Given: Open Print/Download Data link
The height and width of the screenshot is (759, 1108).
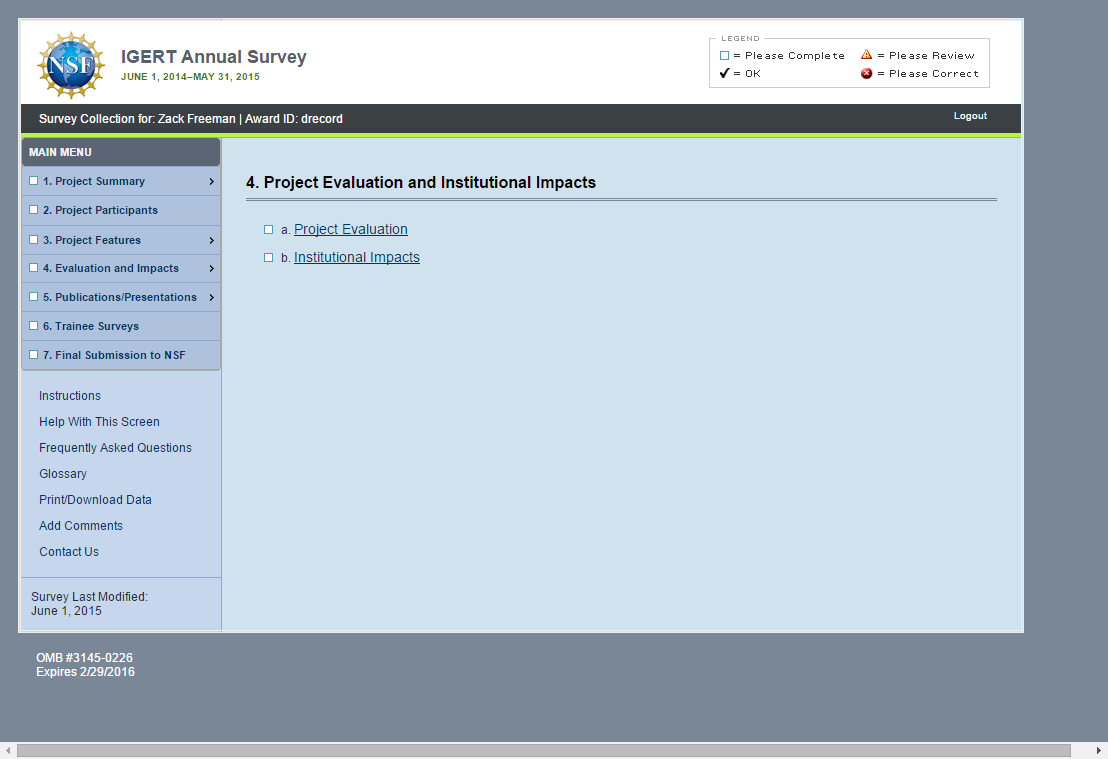Looking at the screenshot, I should pyautogui.click(x=95, y=500).
